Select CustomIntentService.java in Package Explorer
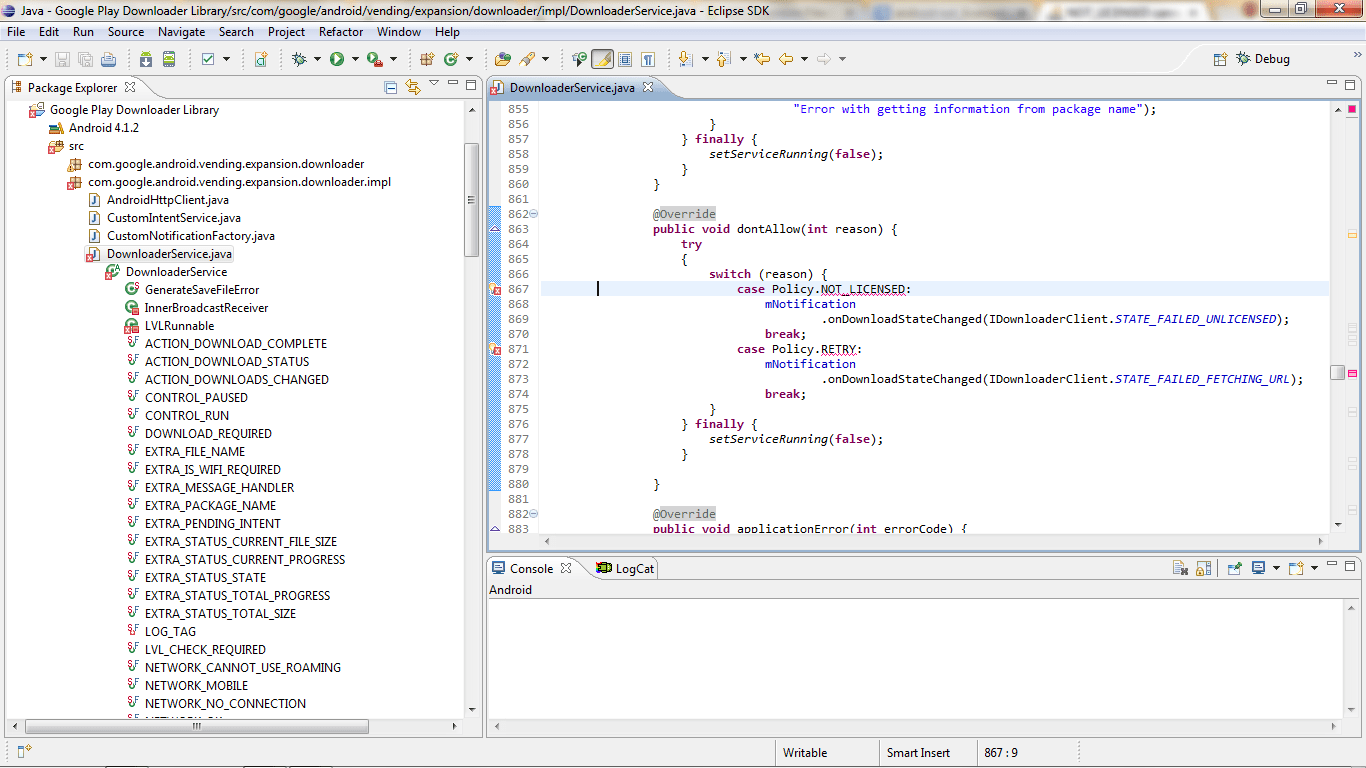1366x768 pixels. [174, 218]
